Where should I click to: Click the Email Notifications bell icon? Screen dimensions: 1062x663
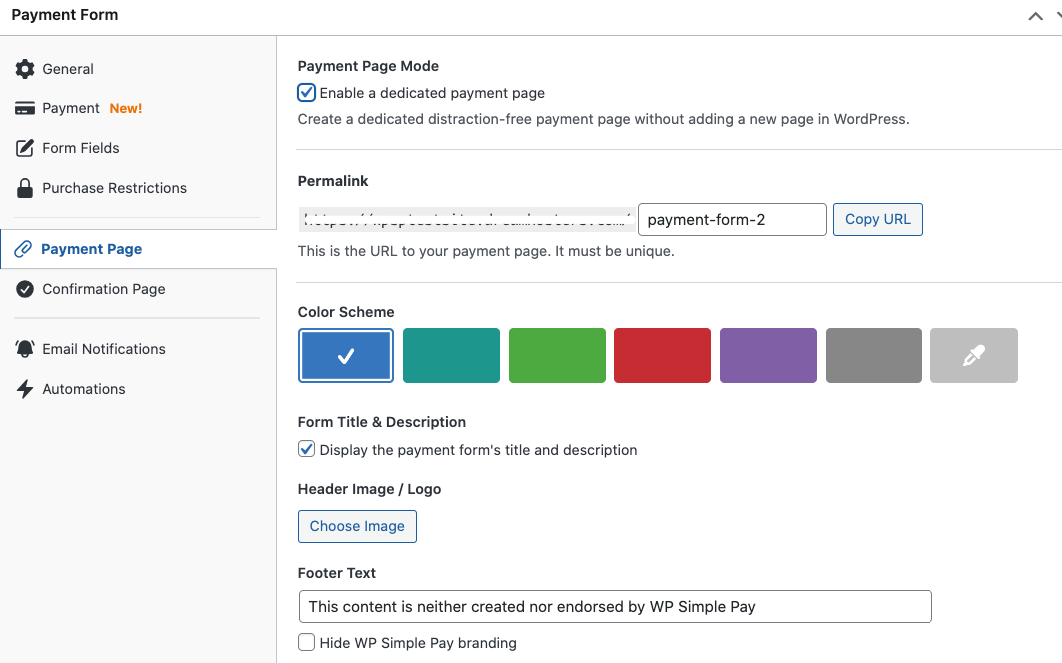pyautogui.click(x=25, y=349)
